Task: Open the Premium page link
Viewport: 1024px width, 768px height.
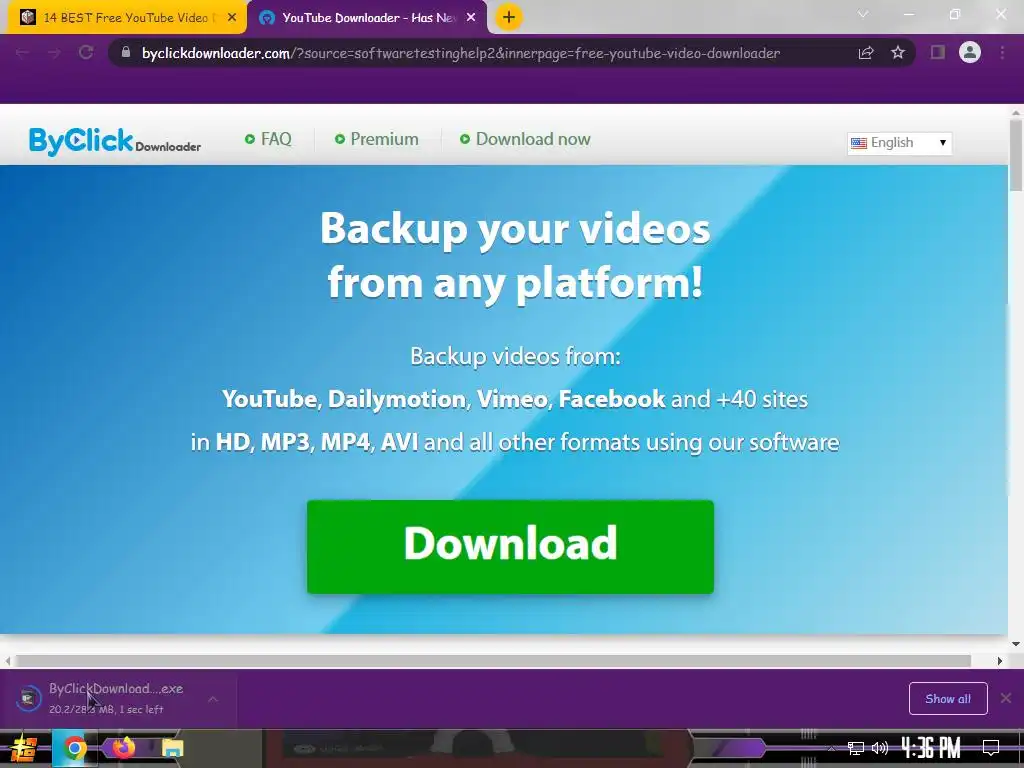Action: [377, 139]
